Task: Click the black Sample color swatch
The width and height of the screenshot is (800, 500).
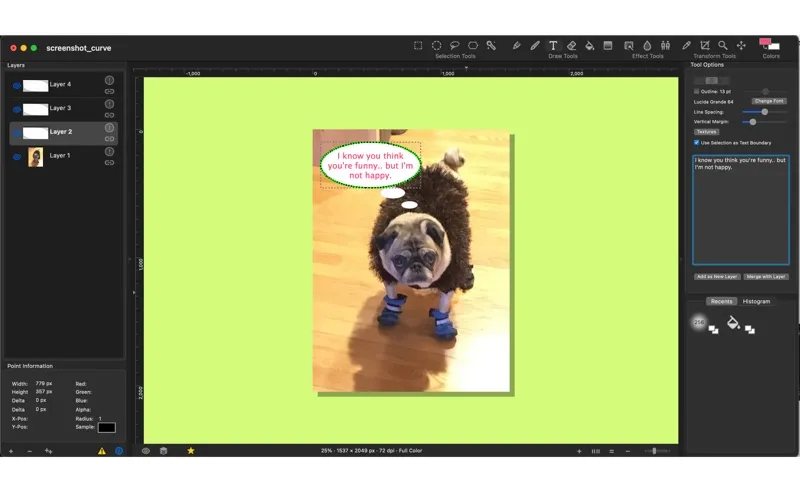Action: pyautogui.click(x=107, y=428)
